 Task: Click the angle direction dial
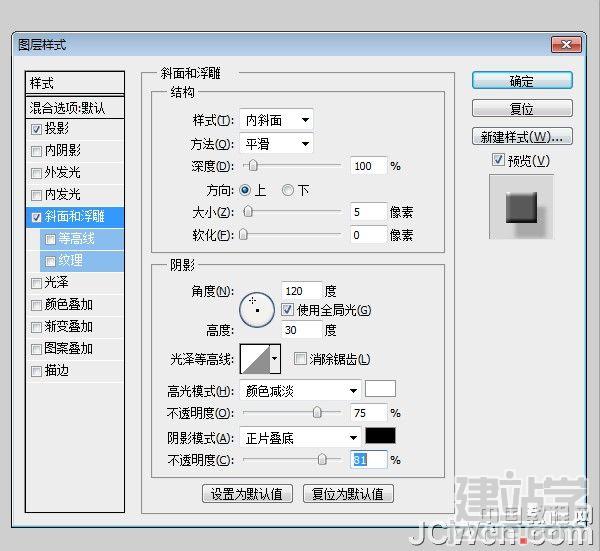pyautogui.click(x=257, y=310)
